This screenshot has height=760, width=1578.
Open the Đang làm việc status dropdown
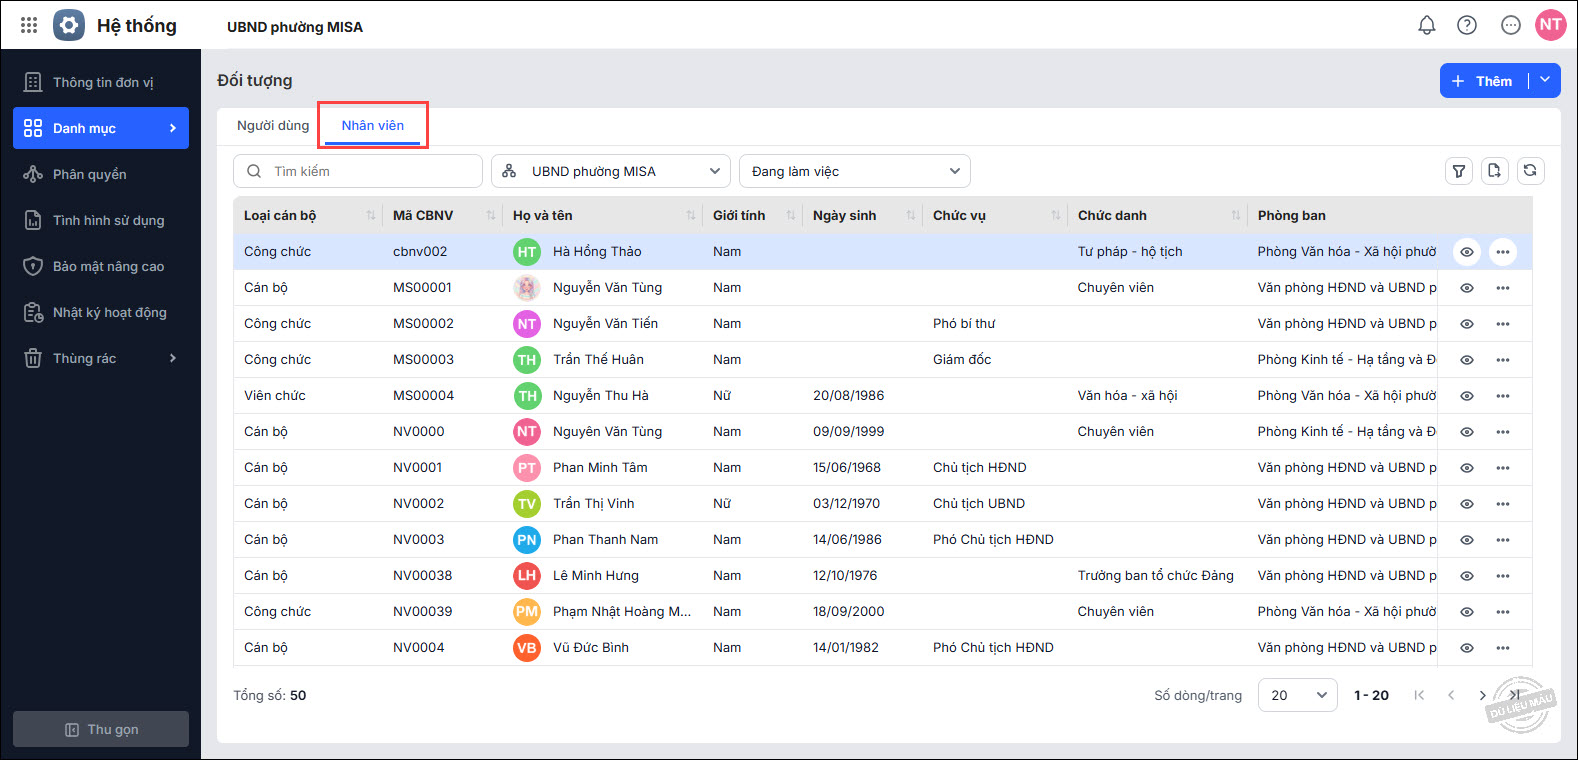tap(854, 171)
